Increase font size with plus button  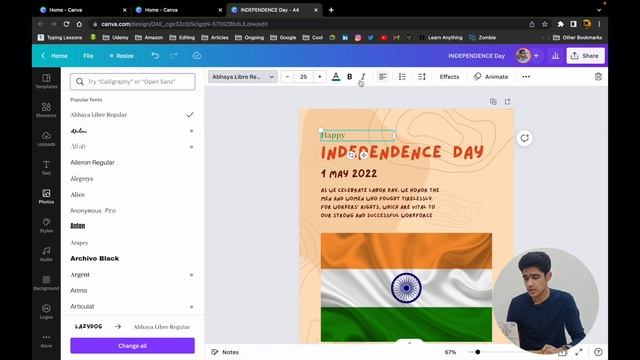point(320,77)
